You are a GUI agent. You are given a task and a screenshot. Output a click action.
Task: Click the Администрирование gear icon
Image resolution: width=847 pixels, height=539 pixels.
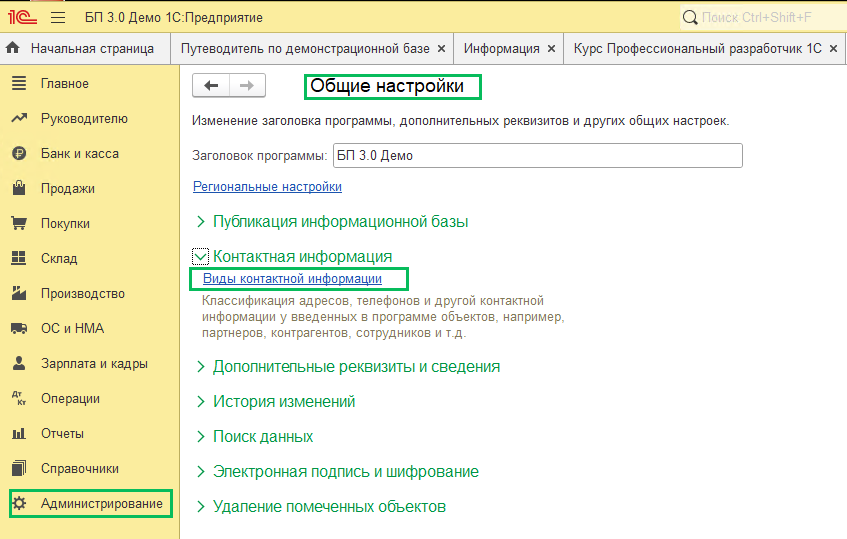[x=19, y=503]
